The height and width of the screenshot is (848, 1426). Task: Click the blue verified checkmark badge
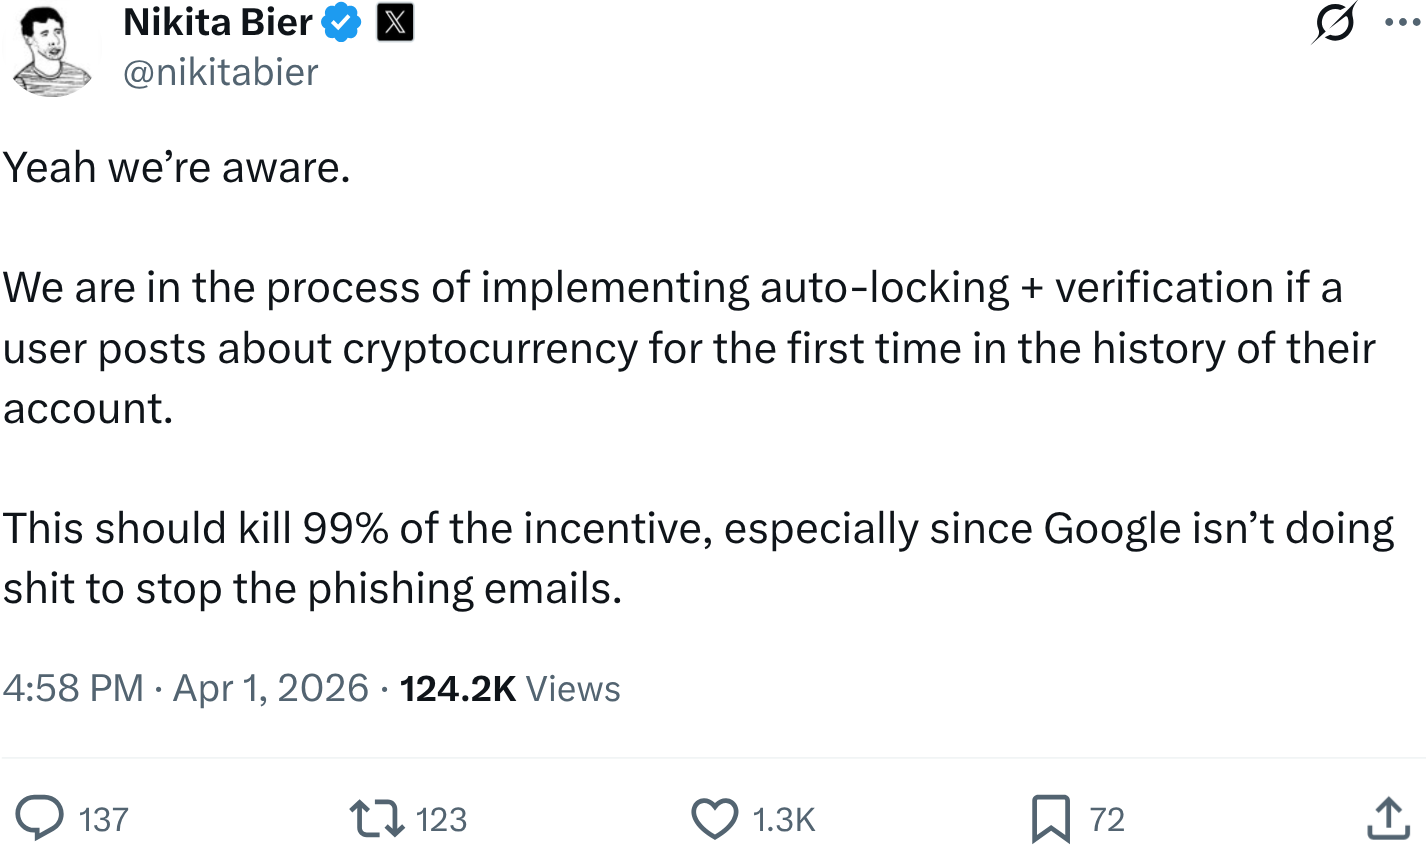(341, 22)
